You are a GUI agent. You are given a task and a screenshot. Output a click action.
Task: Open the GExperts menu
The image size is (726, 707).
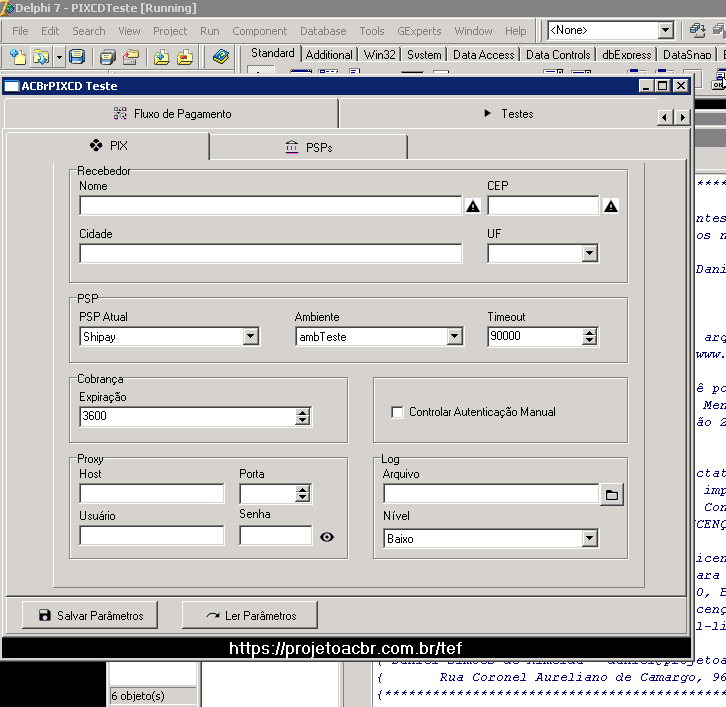[419, 31]
